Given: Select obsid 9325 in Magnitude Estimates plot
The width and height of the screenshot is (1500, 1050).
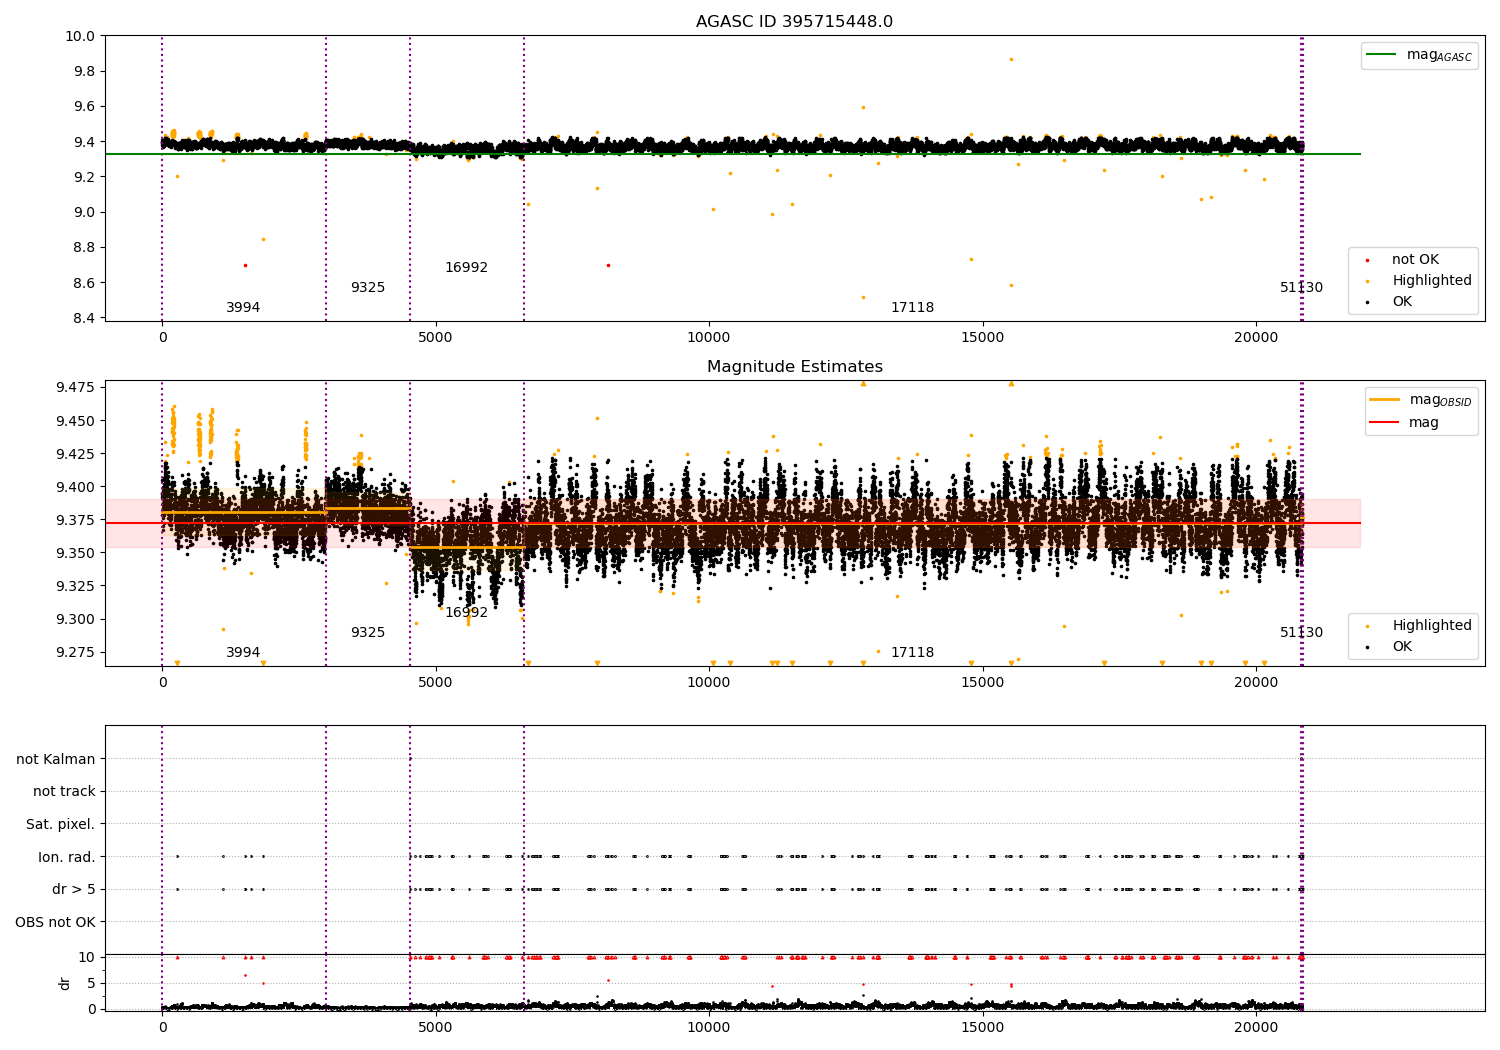Looking at the screenshot, I should [368, 633].
